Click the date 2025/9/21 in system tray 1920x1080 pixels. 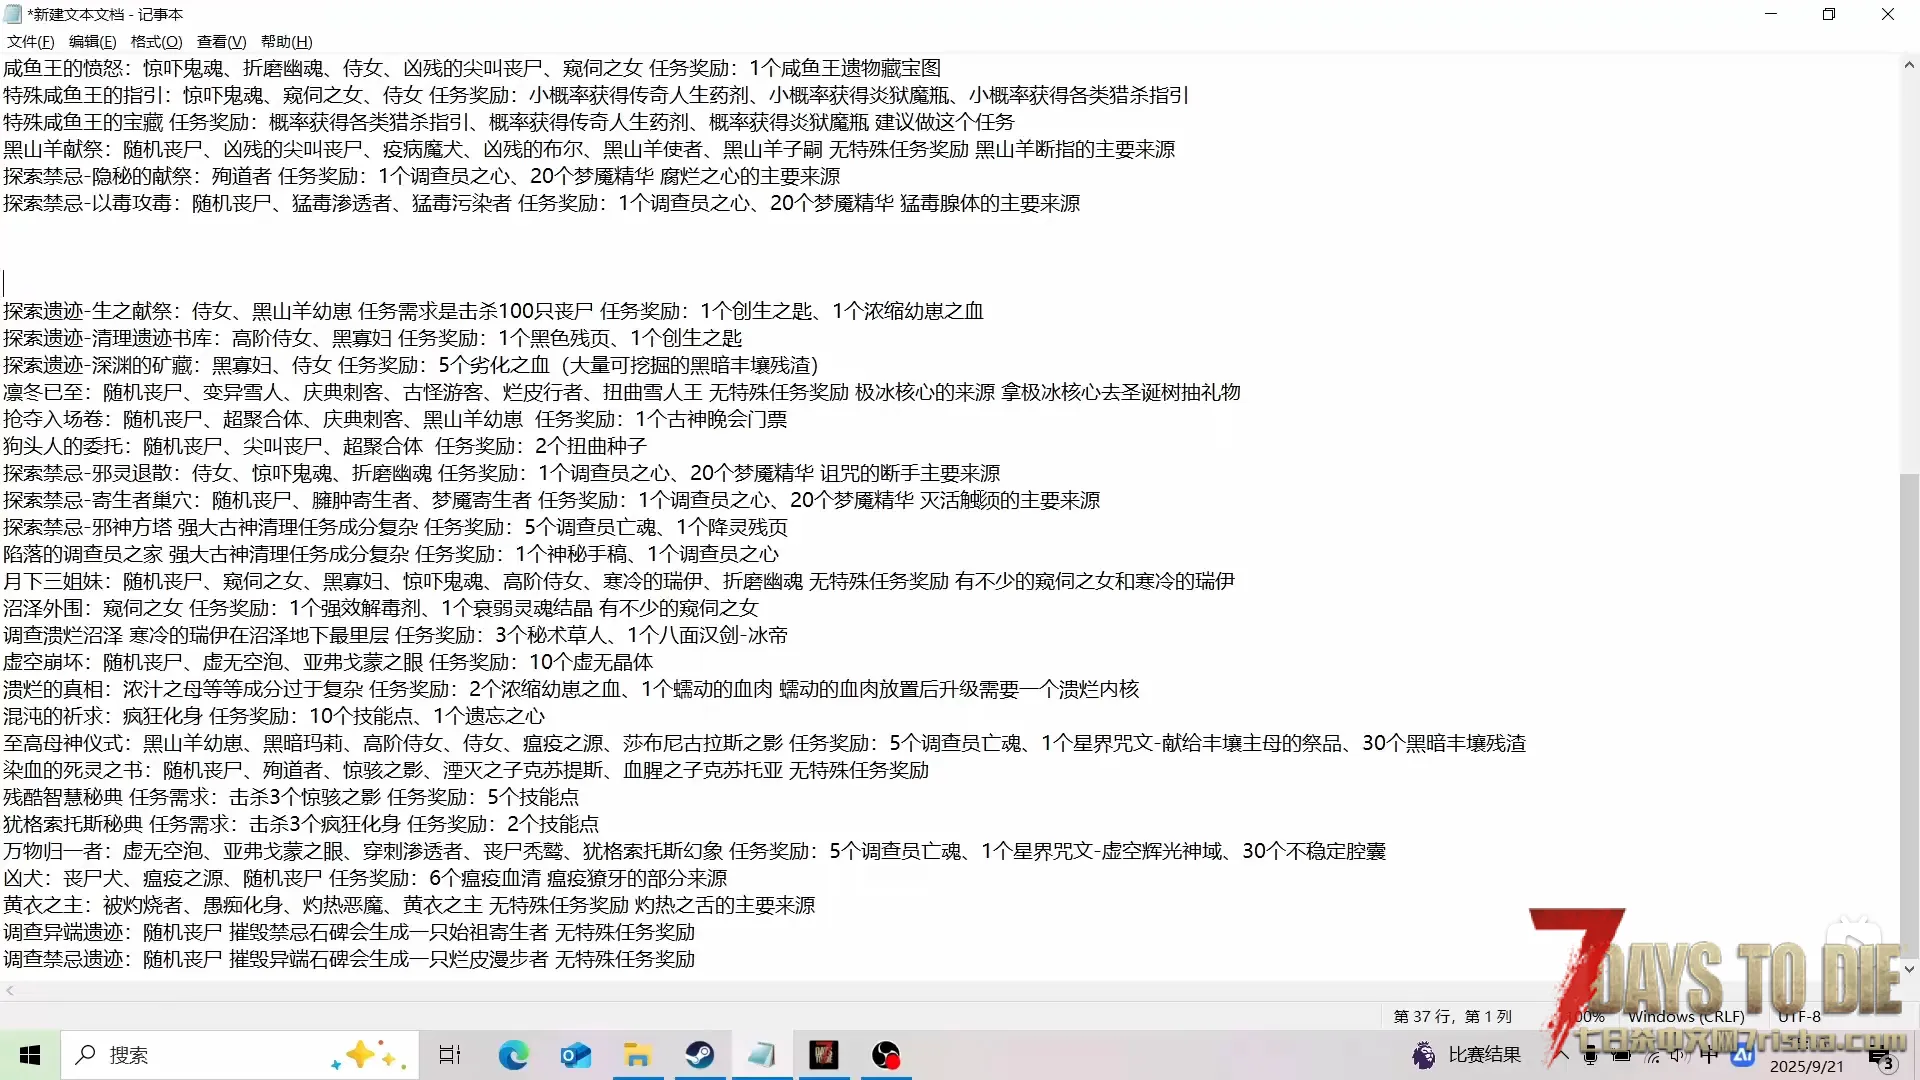click(1806, 1066)
